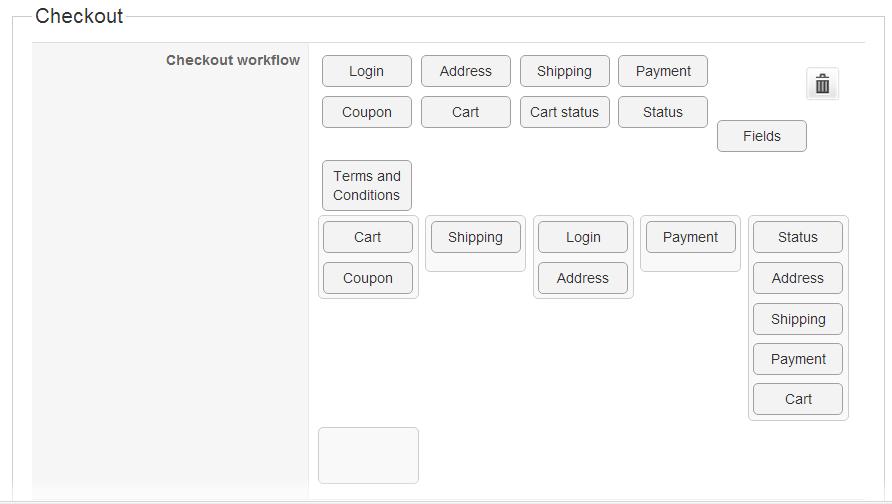Click the Shipping block in the top row
This screenshot has height=504, width=892.
coord(564,71)
